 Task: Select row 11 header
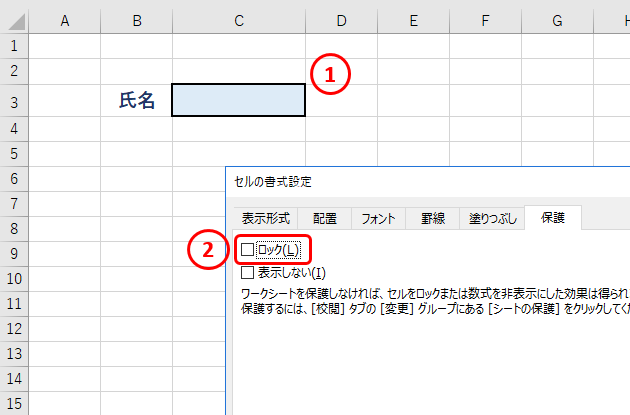(x=14, y=303)
